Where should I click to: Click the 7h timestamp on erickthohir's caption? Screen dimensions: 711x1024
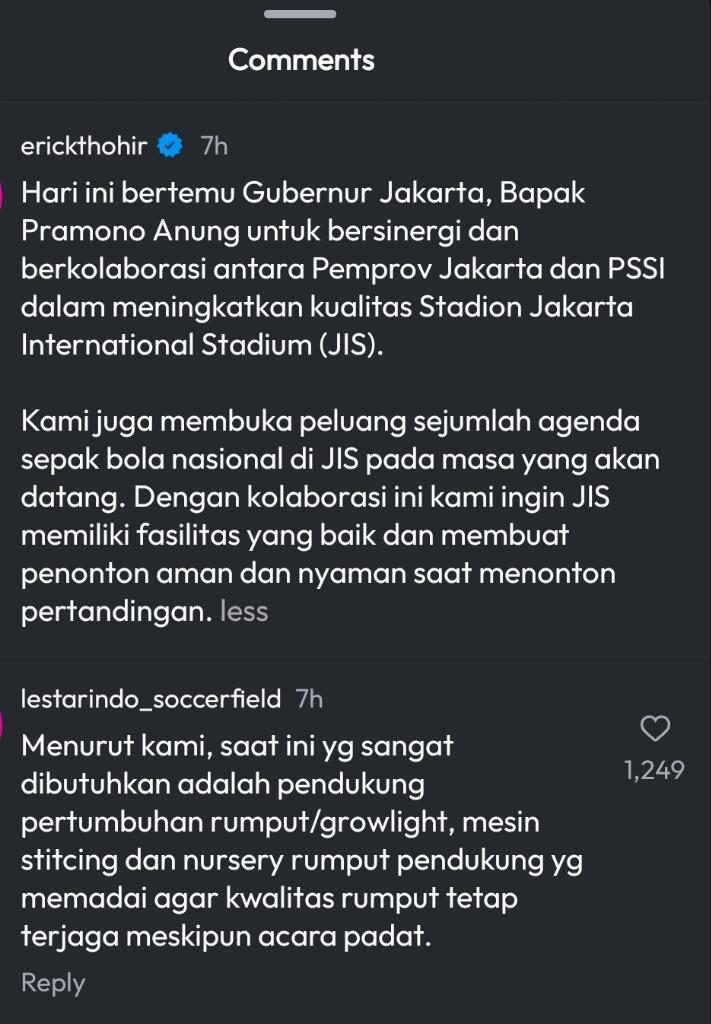[212, 145]
